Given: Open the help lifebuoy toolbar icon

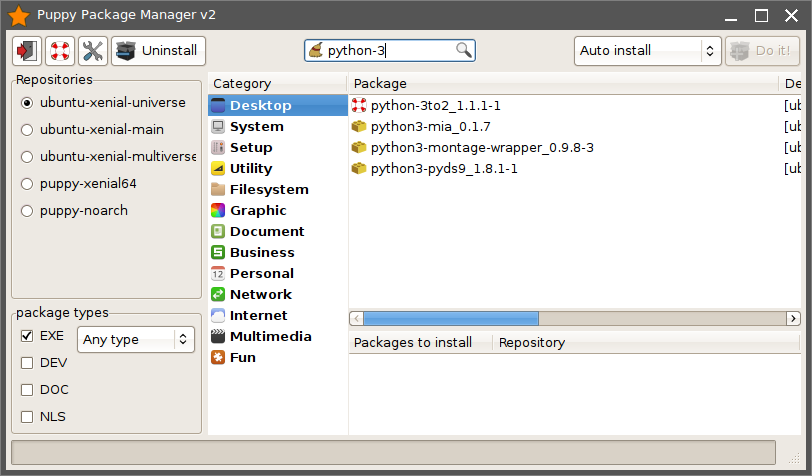Looking at the screenshot, I should point(60,51).
